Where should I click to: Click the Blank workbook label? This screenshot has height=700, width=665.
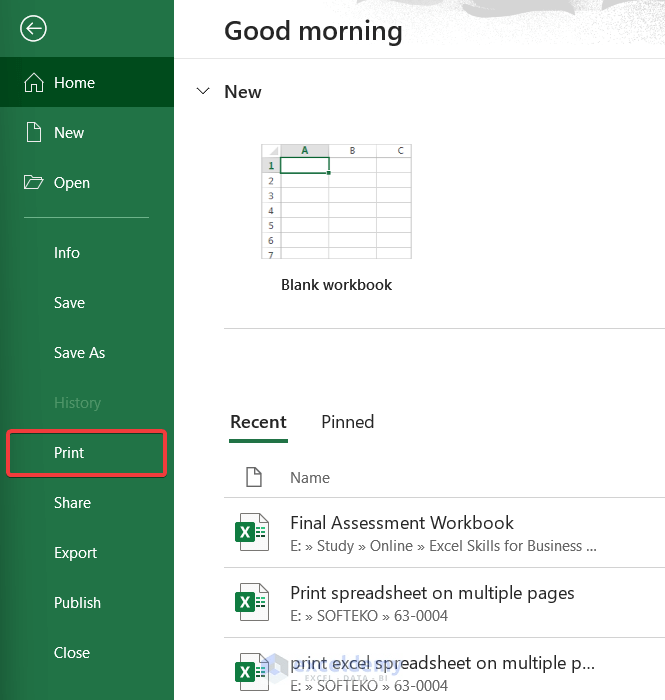(x=337, y=285)
